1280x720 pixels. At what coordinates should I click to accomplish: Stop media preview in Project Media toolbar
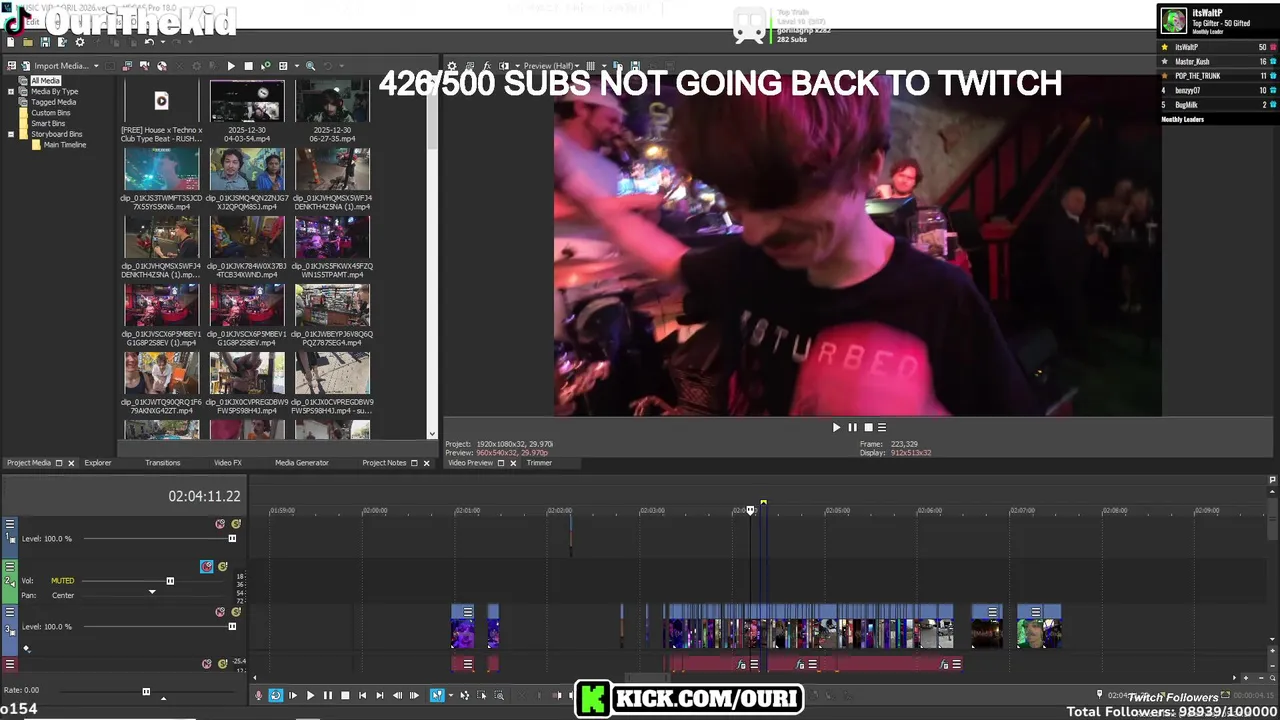[248, 66]
